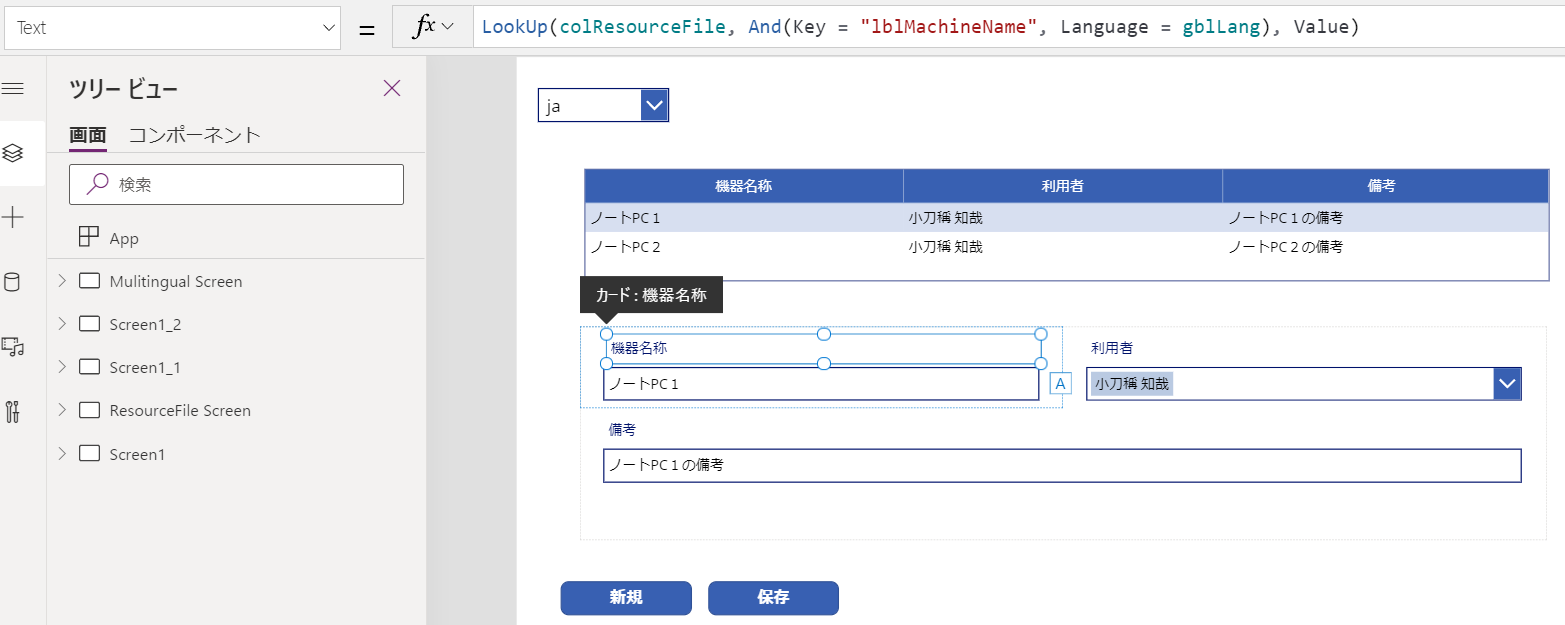Close the Tree view panel
The width and height of the screenshot is (1565, 625).
(392, 88)
